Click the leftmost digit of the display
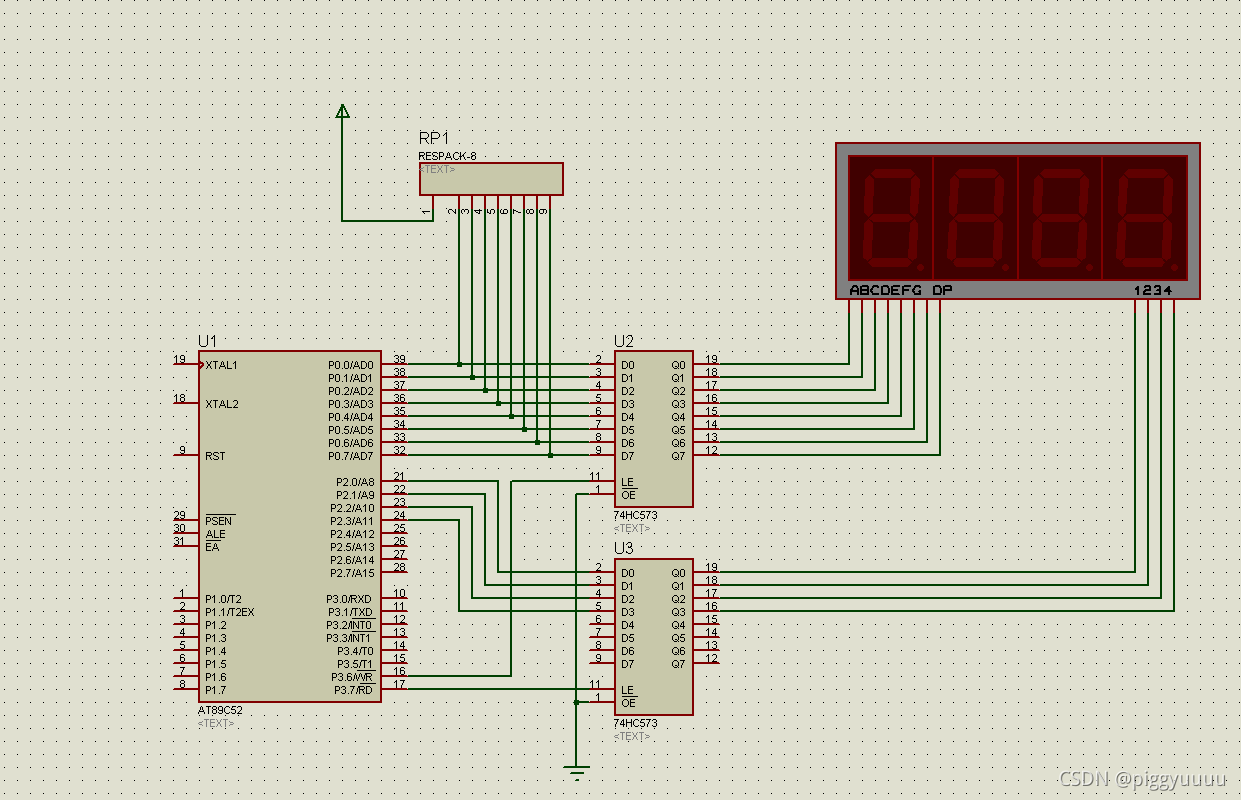This screenshot has width=1241, height=800. coord(890,218)
